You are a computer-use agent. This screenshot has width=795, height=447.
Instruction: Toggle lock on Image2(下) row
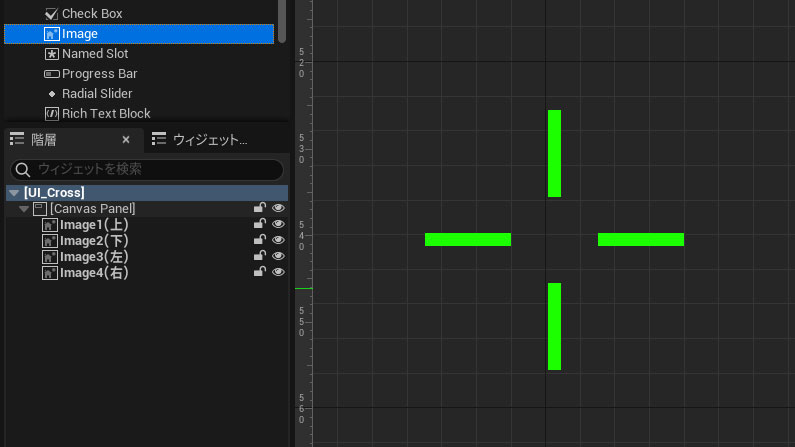[x=260, y=240]
